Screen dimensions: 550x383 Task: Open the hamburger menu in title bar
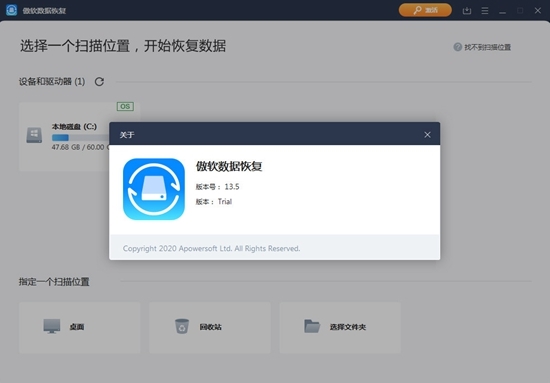click(485, 11)
